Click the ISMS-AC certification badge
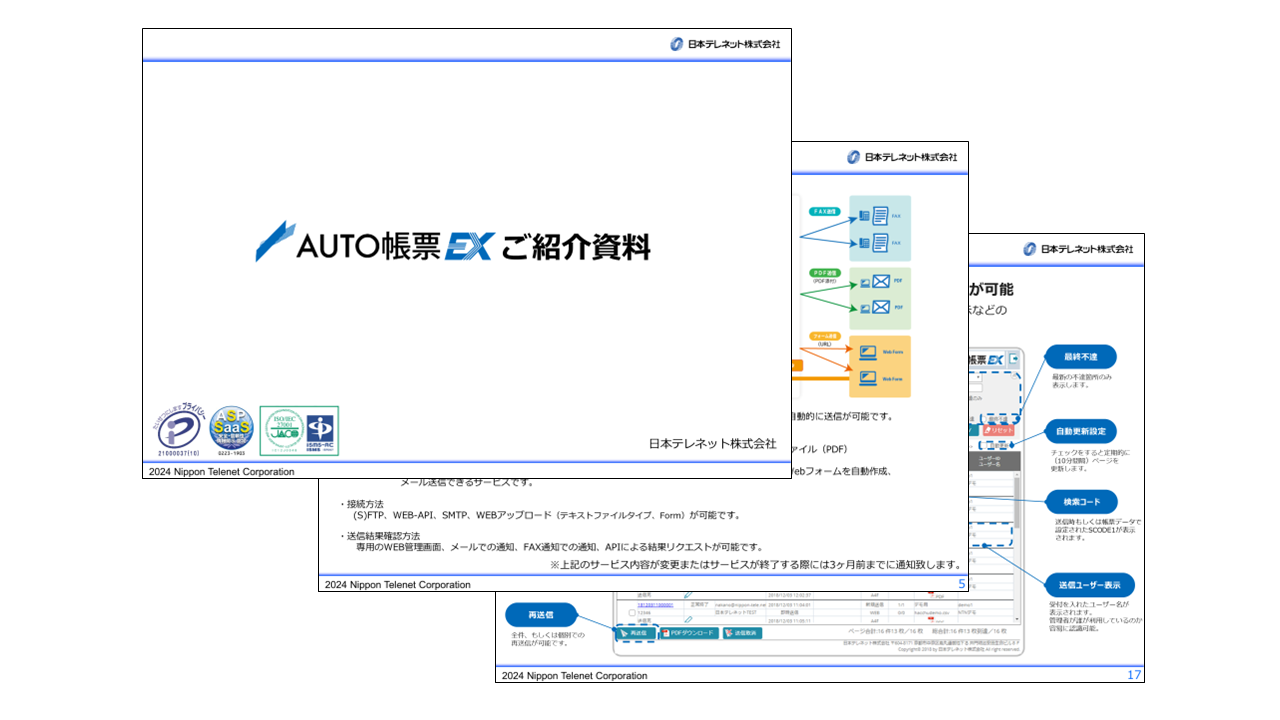 pos(320,431)
